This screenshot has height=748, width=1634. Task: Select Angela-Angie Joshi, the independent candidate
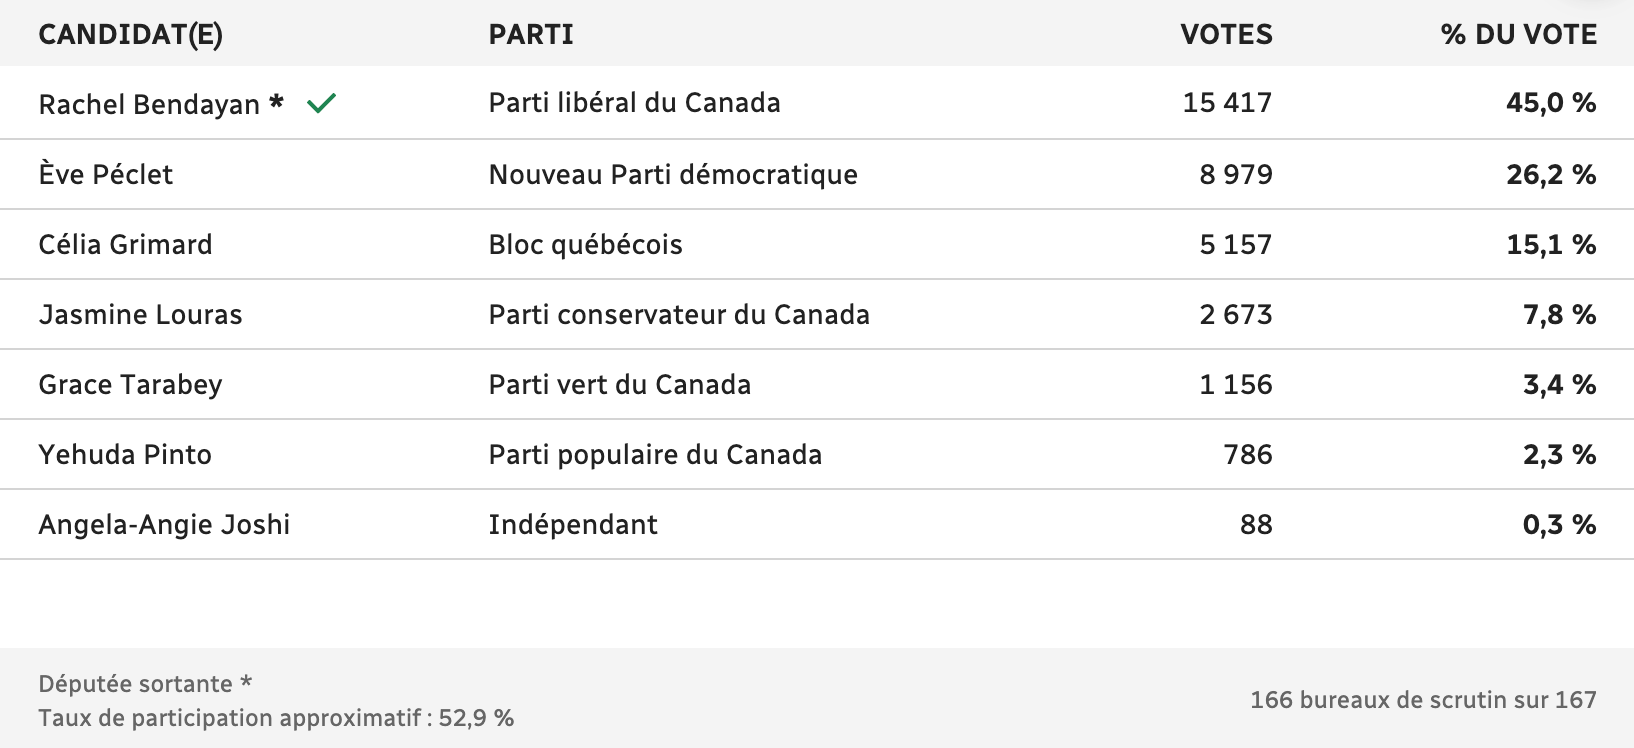164,525
